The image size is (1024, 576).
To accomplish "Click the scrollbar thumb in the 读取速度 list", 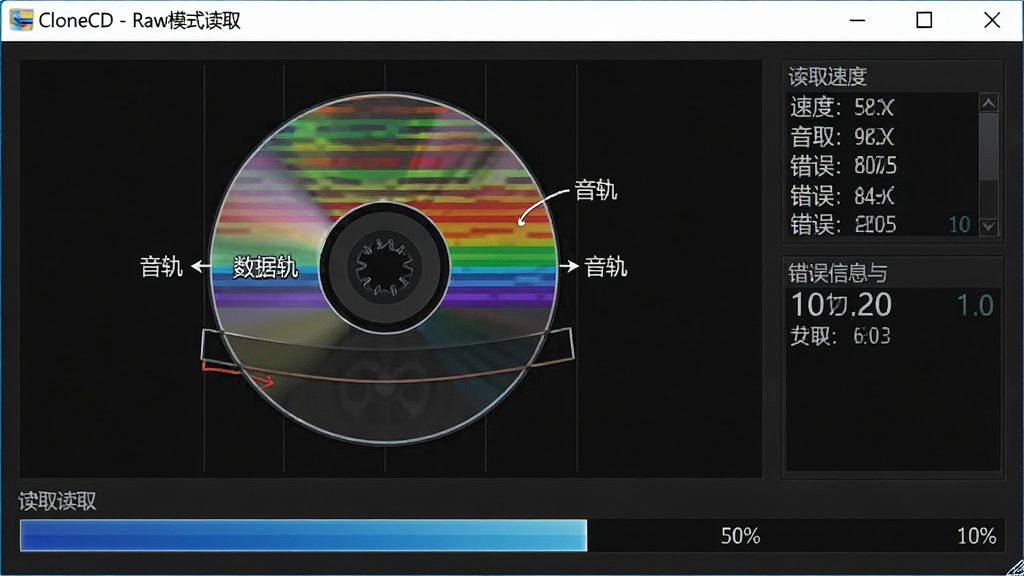I will point(989,146).
